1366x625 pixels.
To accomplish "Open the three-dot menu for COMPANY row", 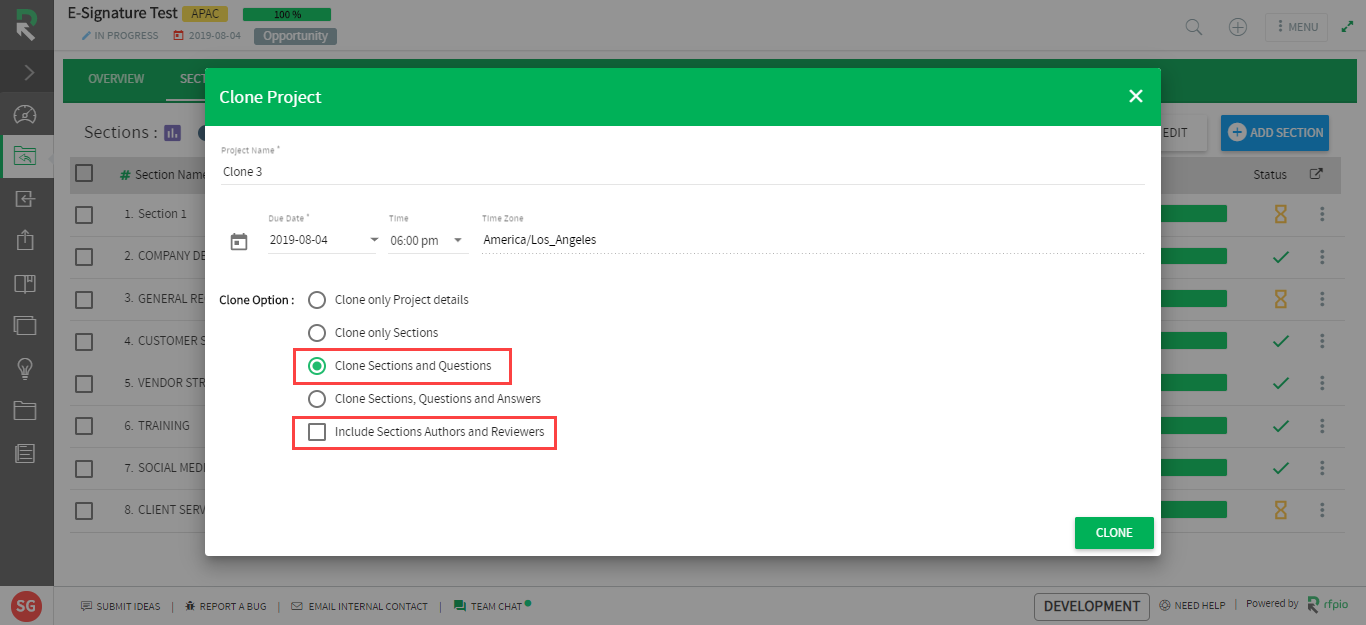I will (x=1322, y=257).
